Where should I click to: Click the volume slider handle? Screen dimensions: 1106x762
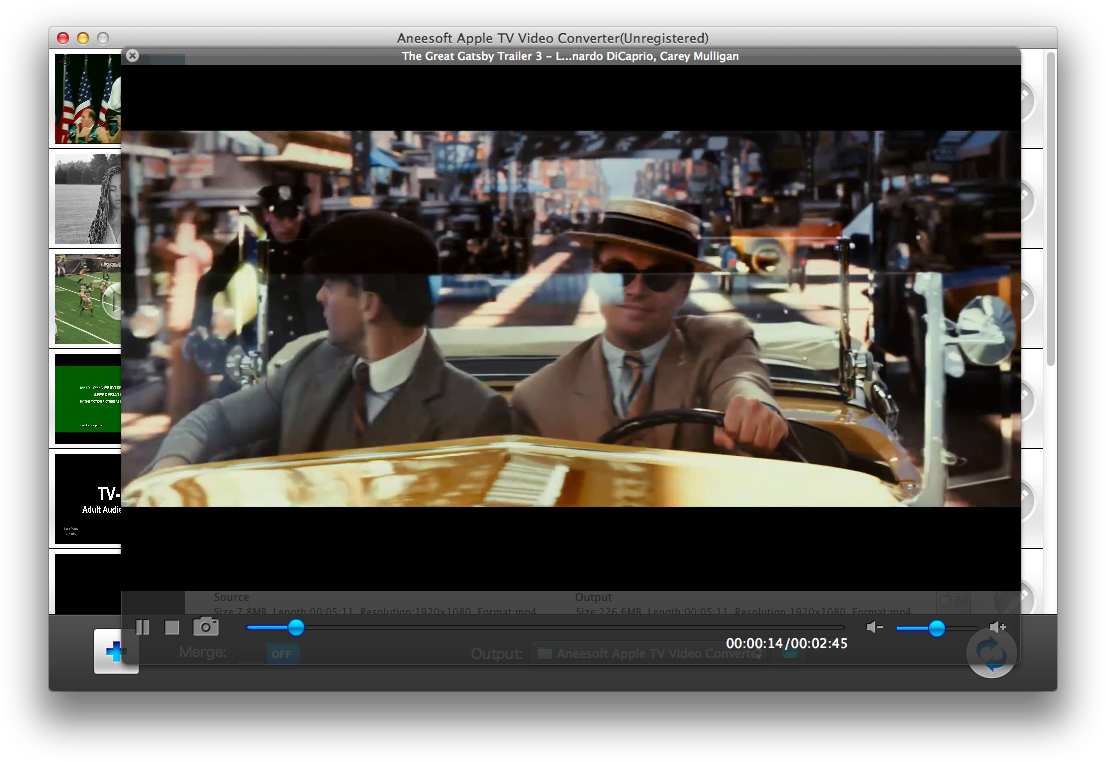pos(937,628)
